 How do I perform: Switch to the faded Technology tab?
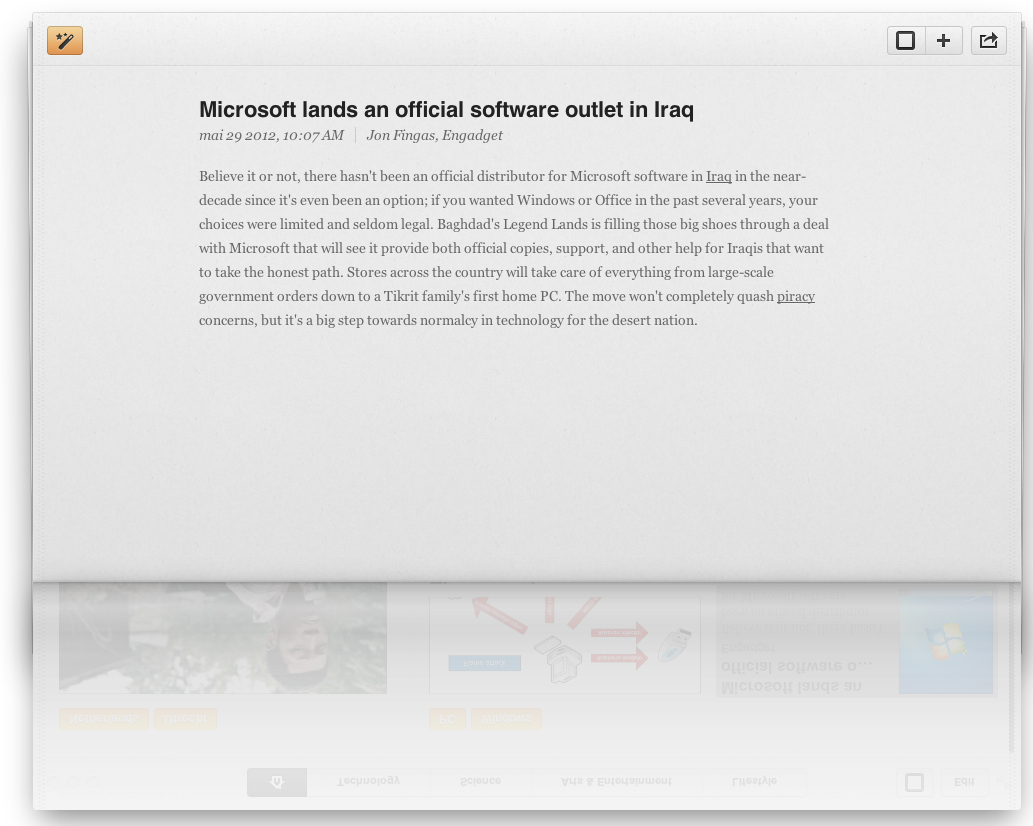pyautogui.click(x=368, y=781)
